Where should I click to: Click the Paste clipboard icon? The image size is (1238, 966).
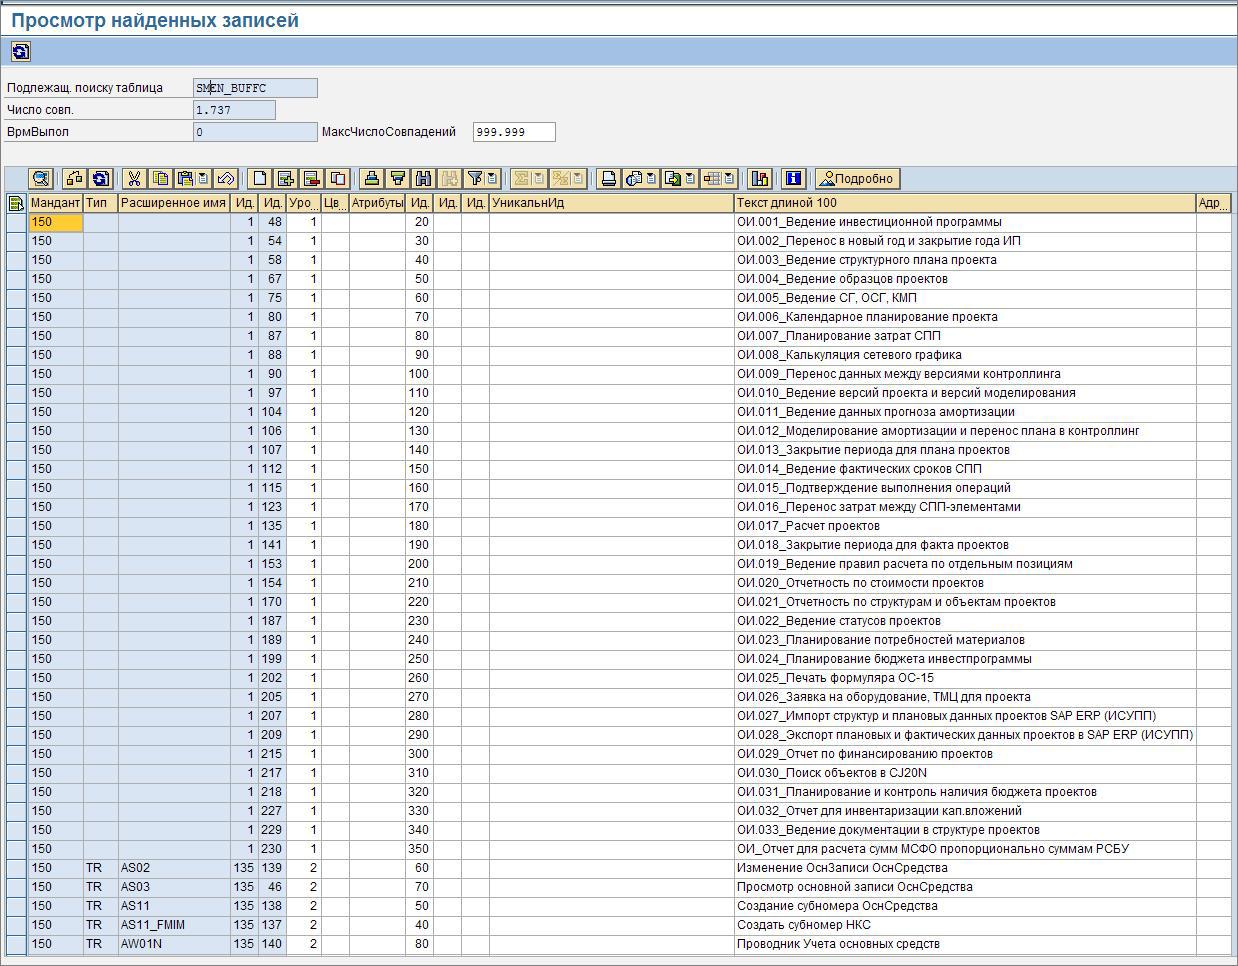(x=185, y=179)
